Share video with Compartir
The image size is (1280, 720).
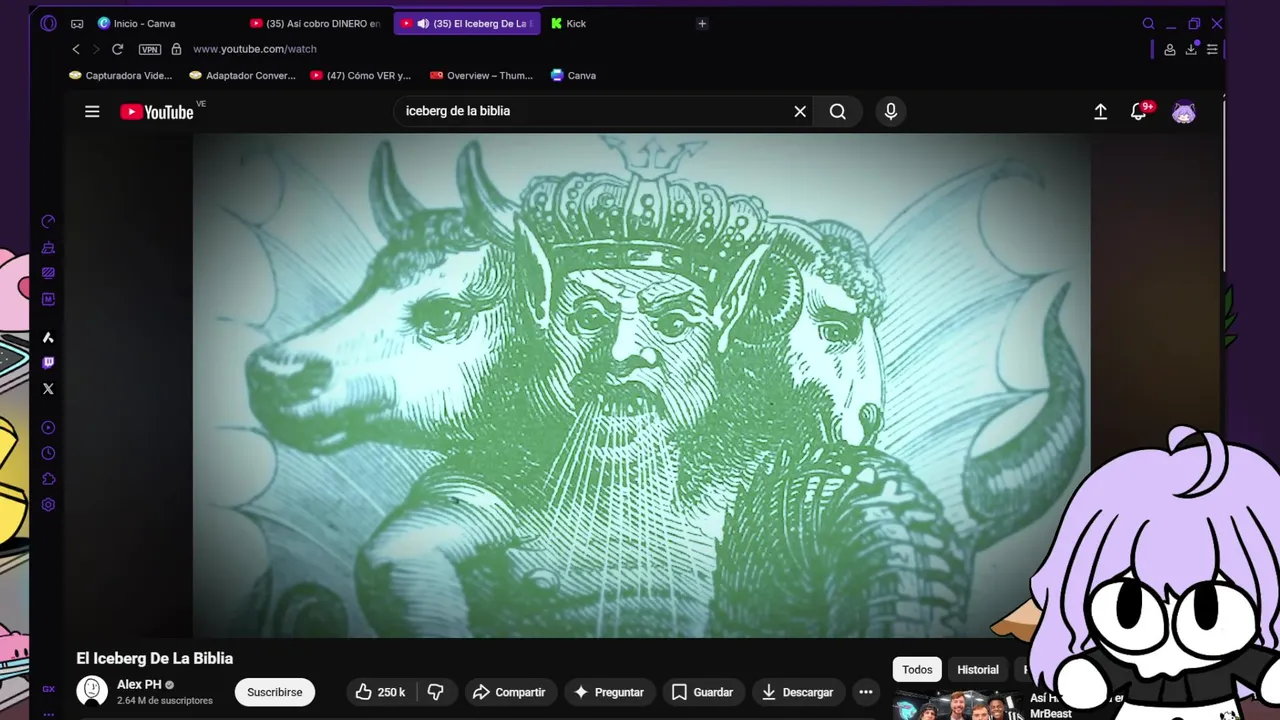509,692
